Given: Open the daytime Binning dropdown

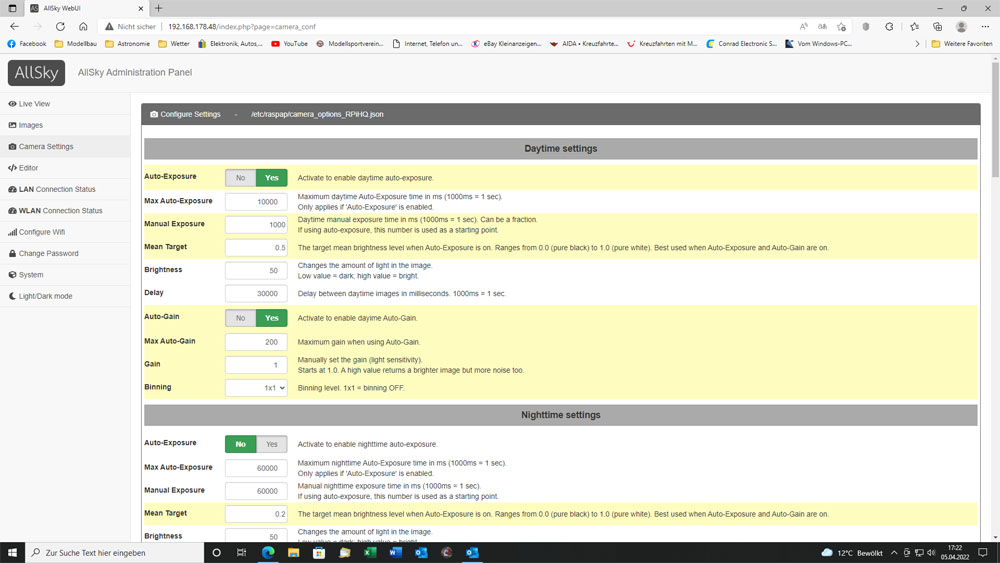Looking at the screenshot, I should point(256,388).
